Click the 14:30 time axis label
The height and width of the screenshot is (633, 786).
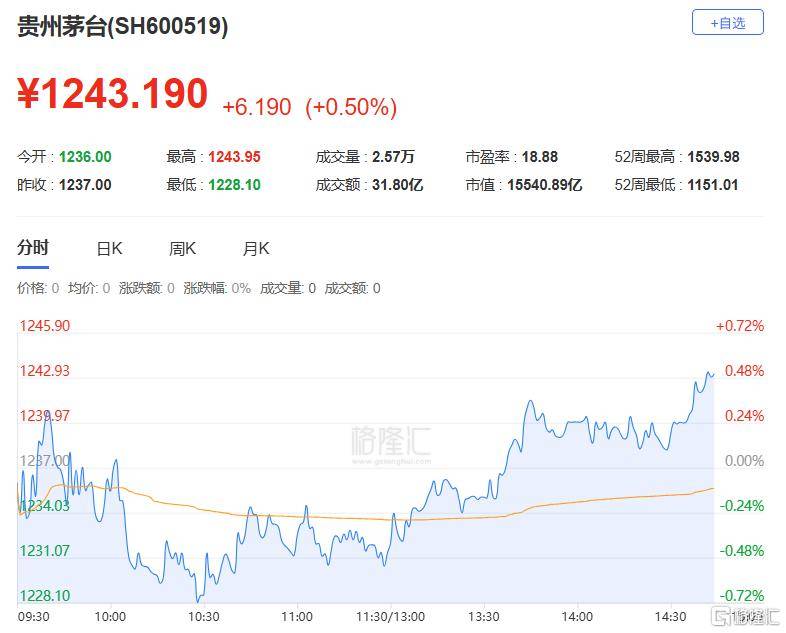[x=670, y=616]
